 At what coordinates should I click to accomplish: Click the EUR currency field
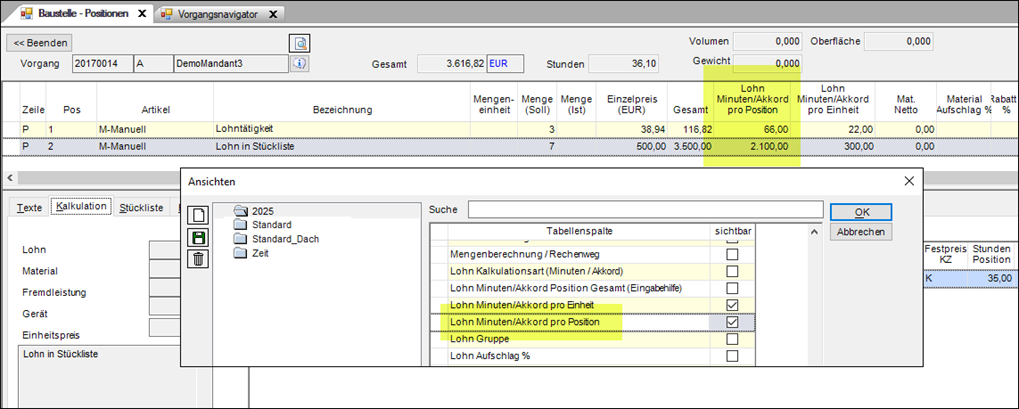click(x=505, y=64)
